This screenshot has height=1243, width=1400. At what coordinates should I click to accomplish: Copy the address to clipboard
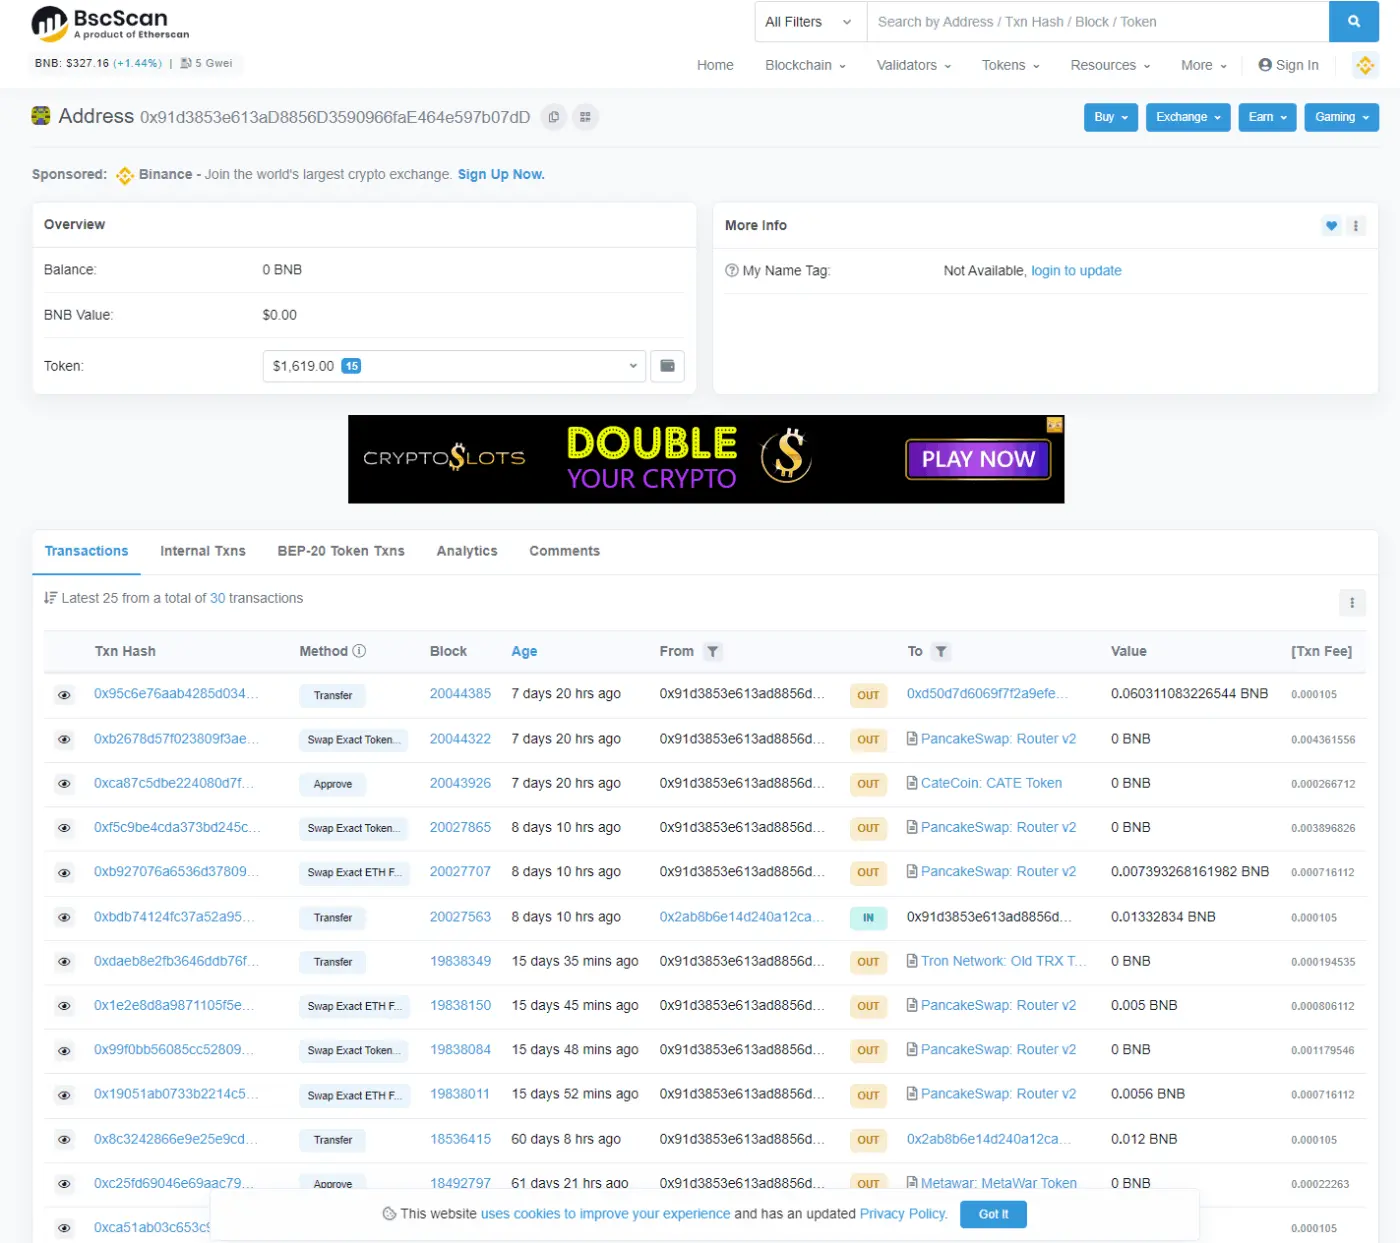[553, 117]
